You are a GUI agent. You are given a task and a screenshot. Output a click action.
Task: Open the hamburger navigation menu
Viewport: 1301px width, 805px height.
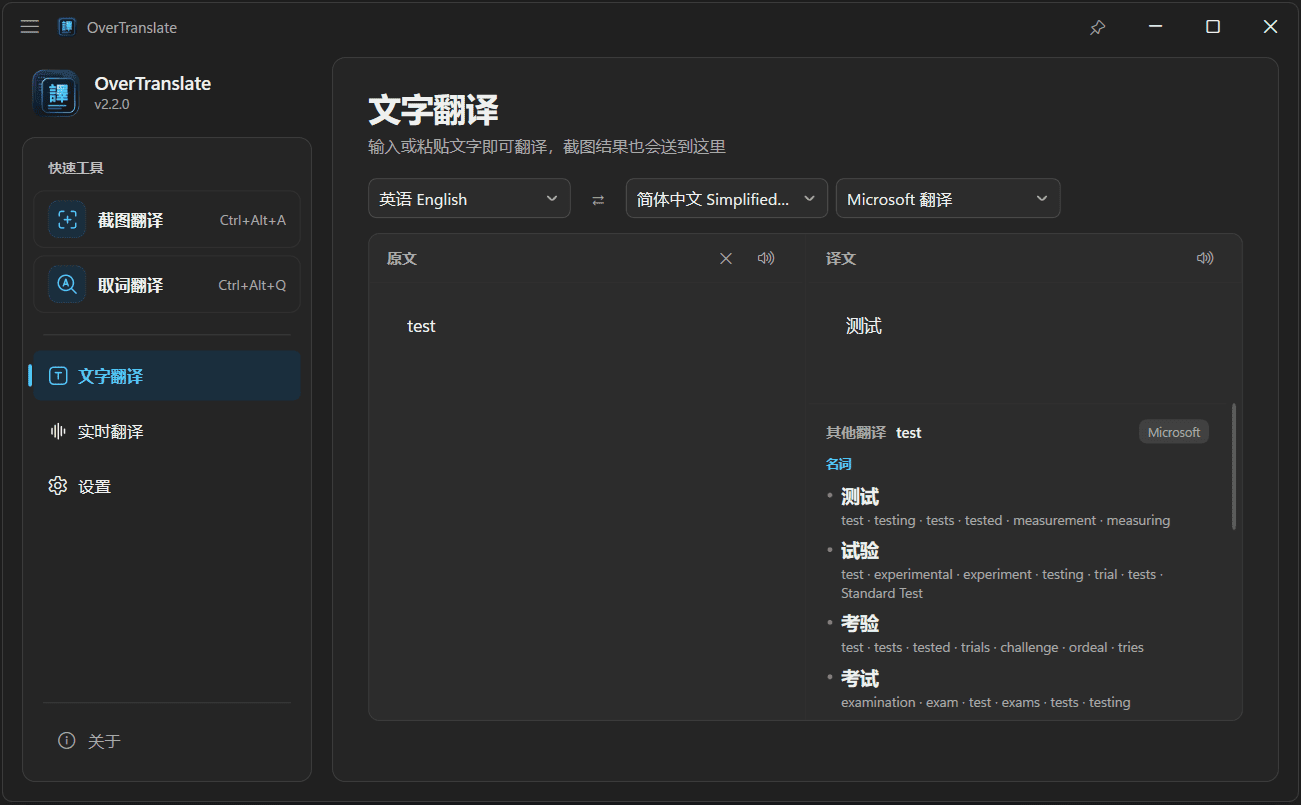click(30, 27)
